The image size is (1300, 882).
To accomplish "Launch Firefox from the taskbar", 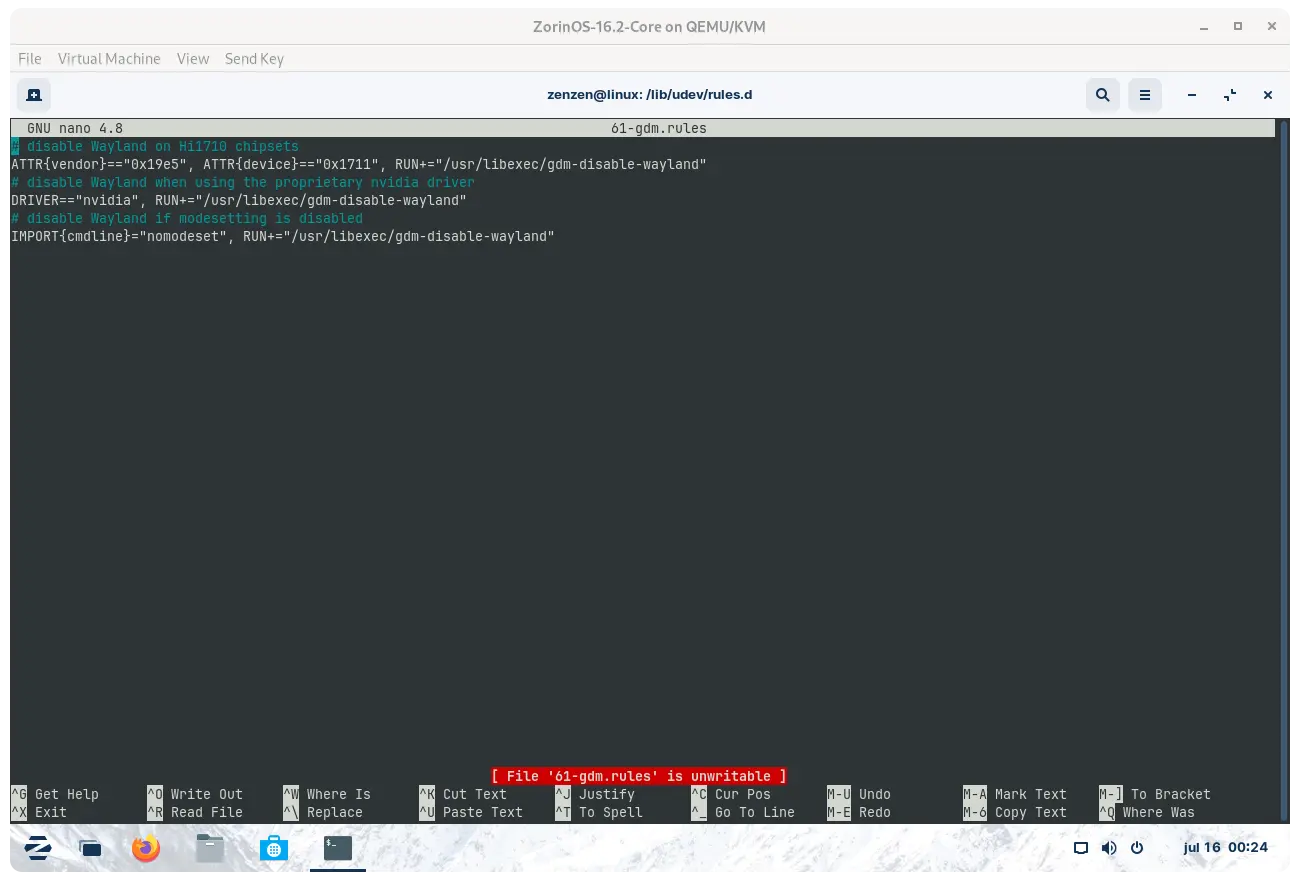I will point(146,848).
